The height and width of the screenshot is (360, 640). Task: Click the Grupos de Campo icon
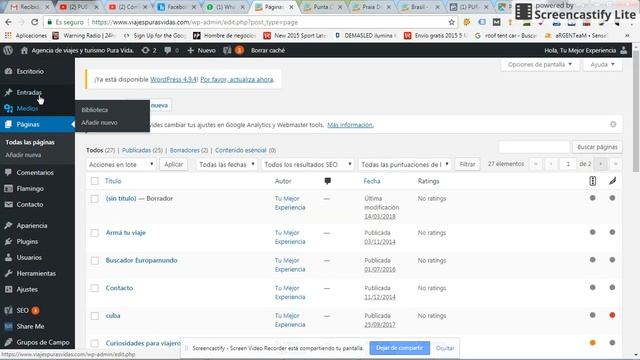[x=9, y=342]
